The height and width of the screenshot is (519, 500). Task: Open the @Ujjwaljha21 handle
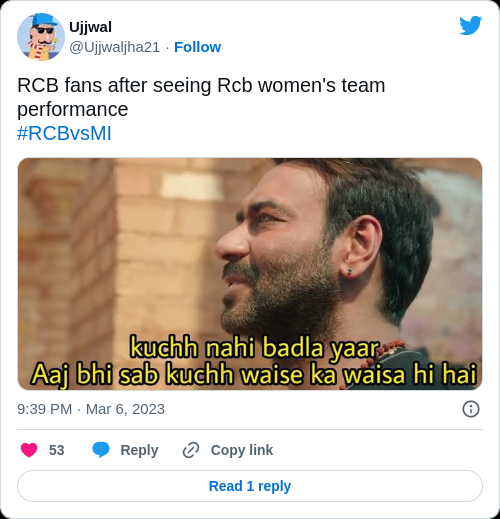click(115, 47)
